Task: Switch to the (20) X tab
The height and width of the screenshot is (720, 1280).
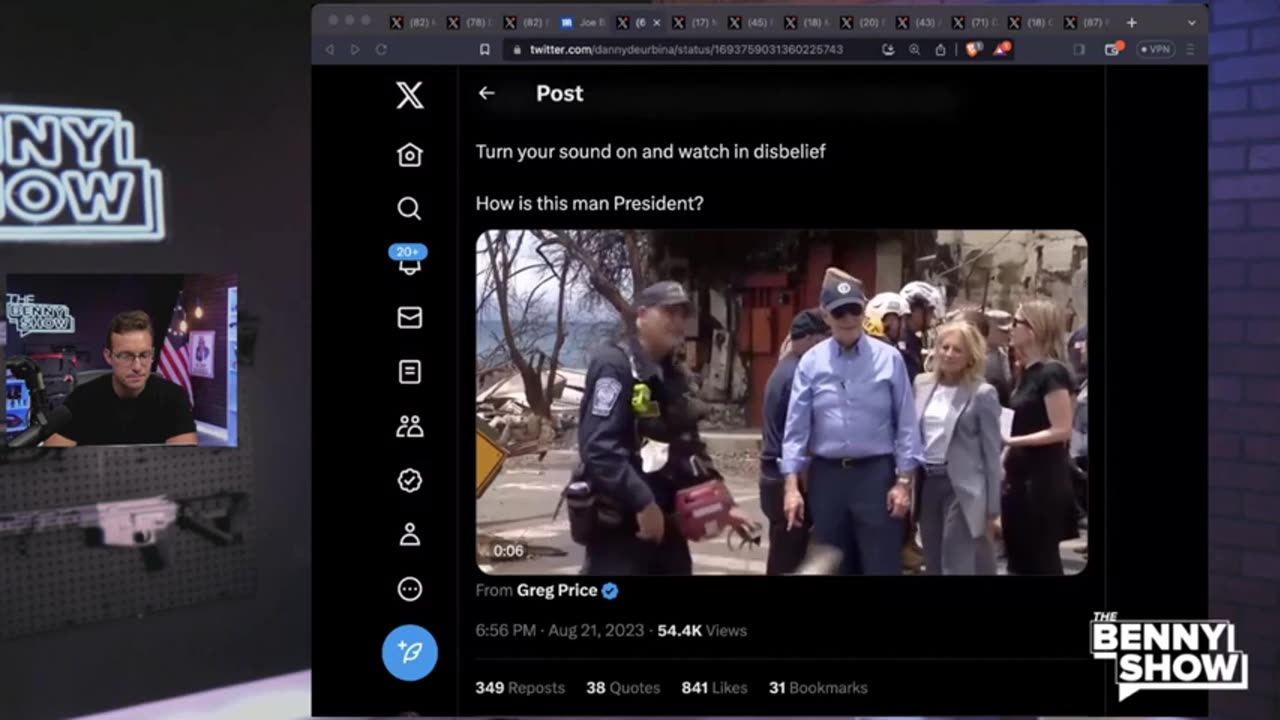Action: click(x=863, y=22)
